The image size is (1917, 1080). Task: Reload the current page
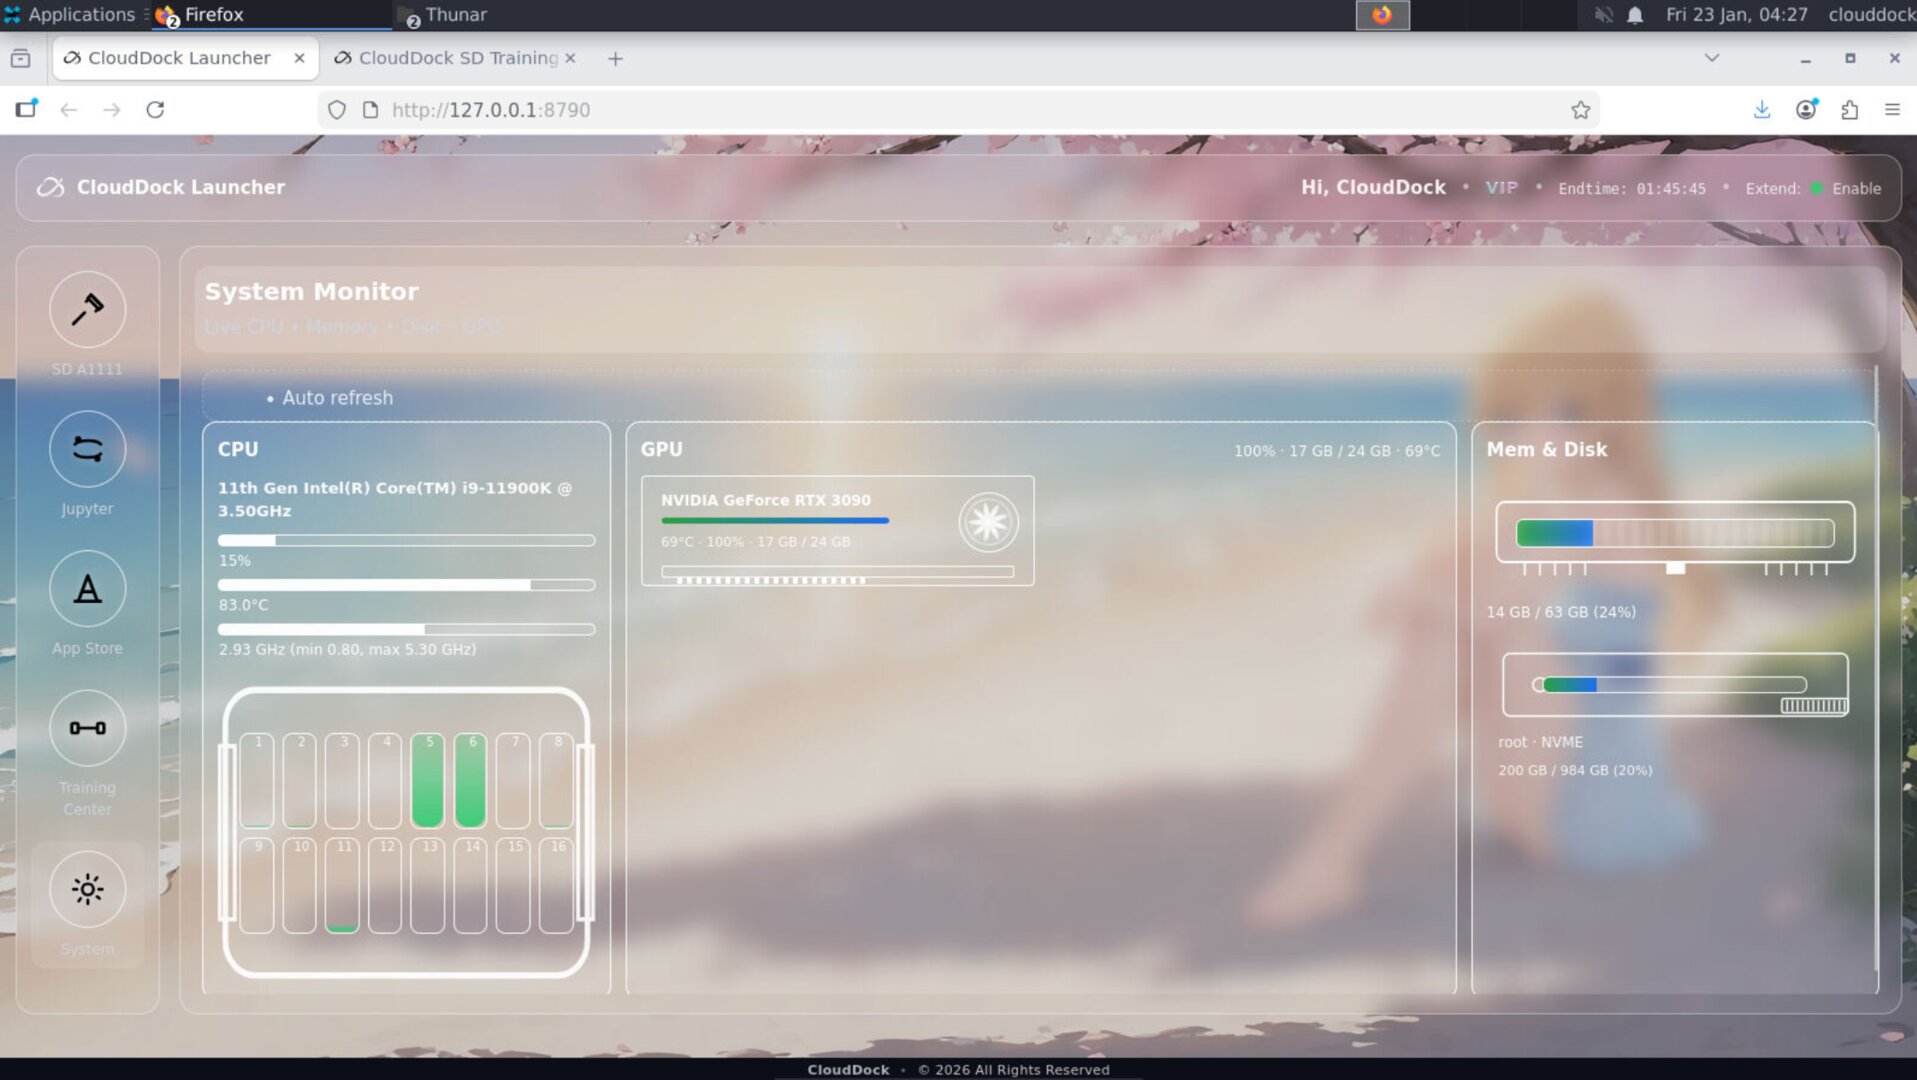156,110
